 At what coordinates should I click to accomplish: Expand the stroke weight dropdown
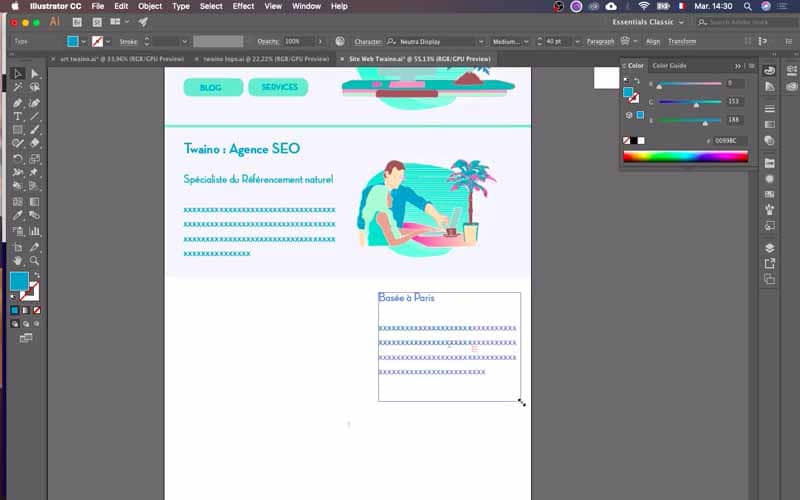point(185,41)
